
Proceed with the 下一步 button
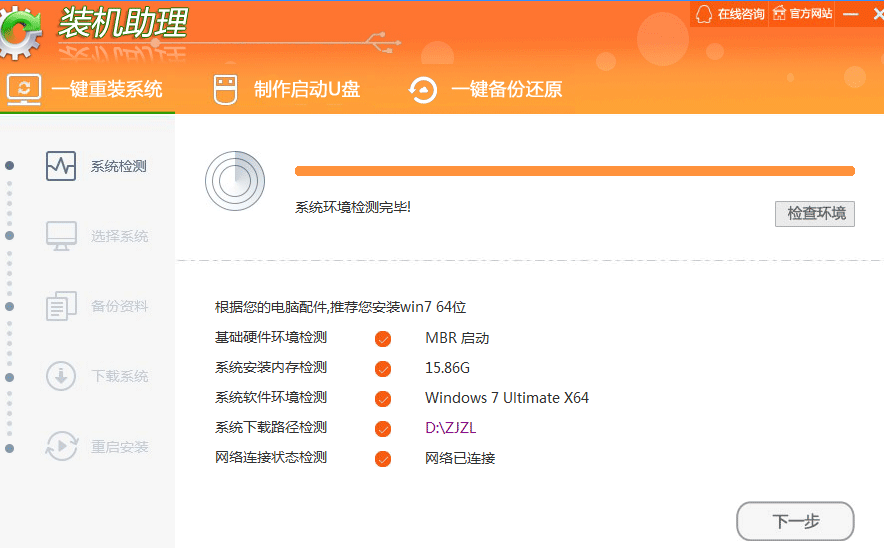[x=795, y=521]
